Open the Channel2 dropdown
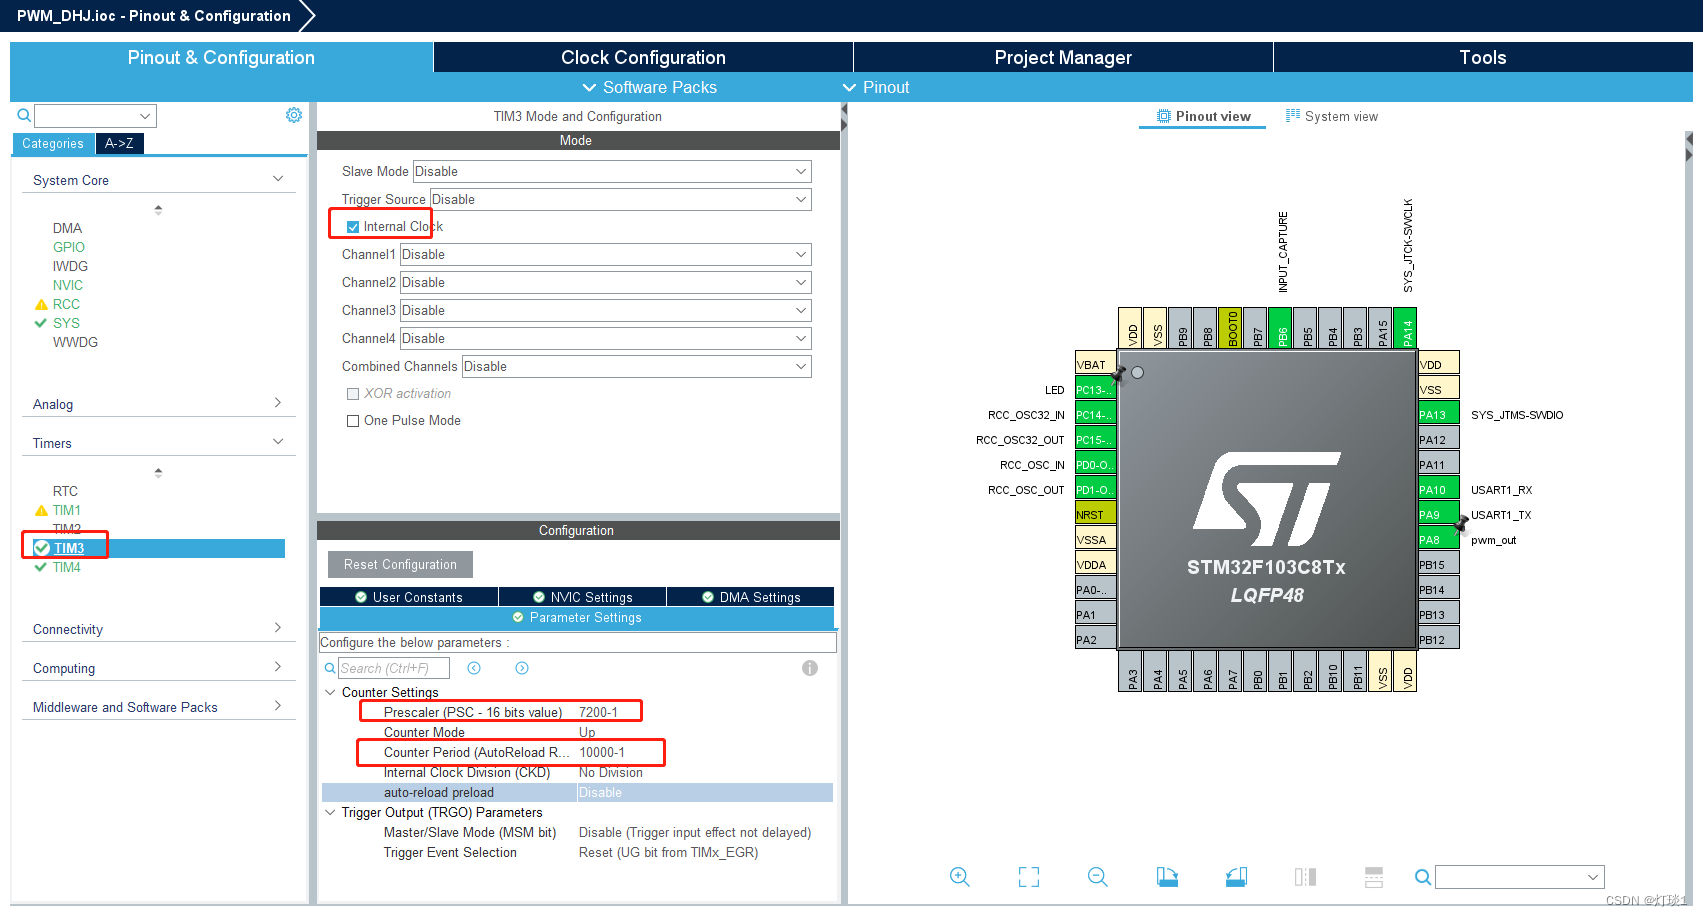1703x916 pixels. pos(606,282)
